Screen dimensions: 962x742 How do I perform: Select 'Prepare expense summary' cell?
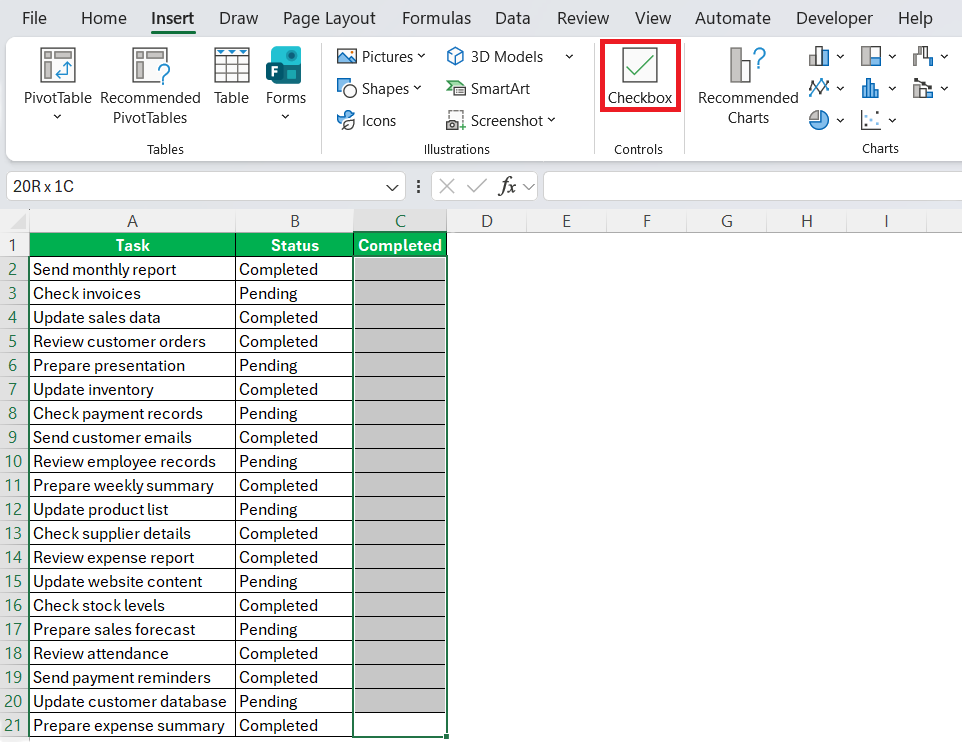coord(132,725)
